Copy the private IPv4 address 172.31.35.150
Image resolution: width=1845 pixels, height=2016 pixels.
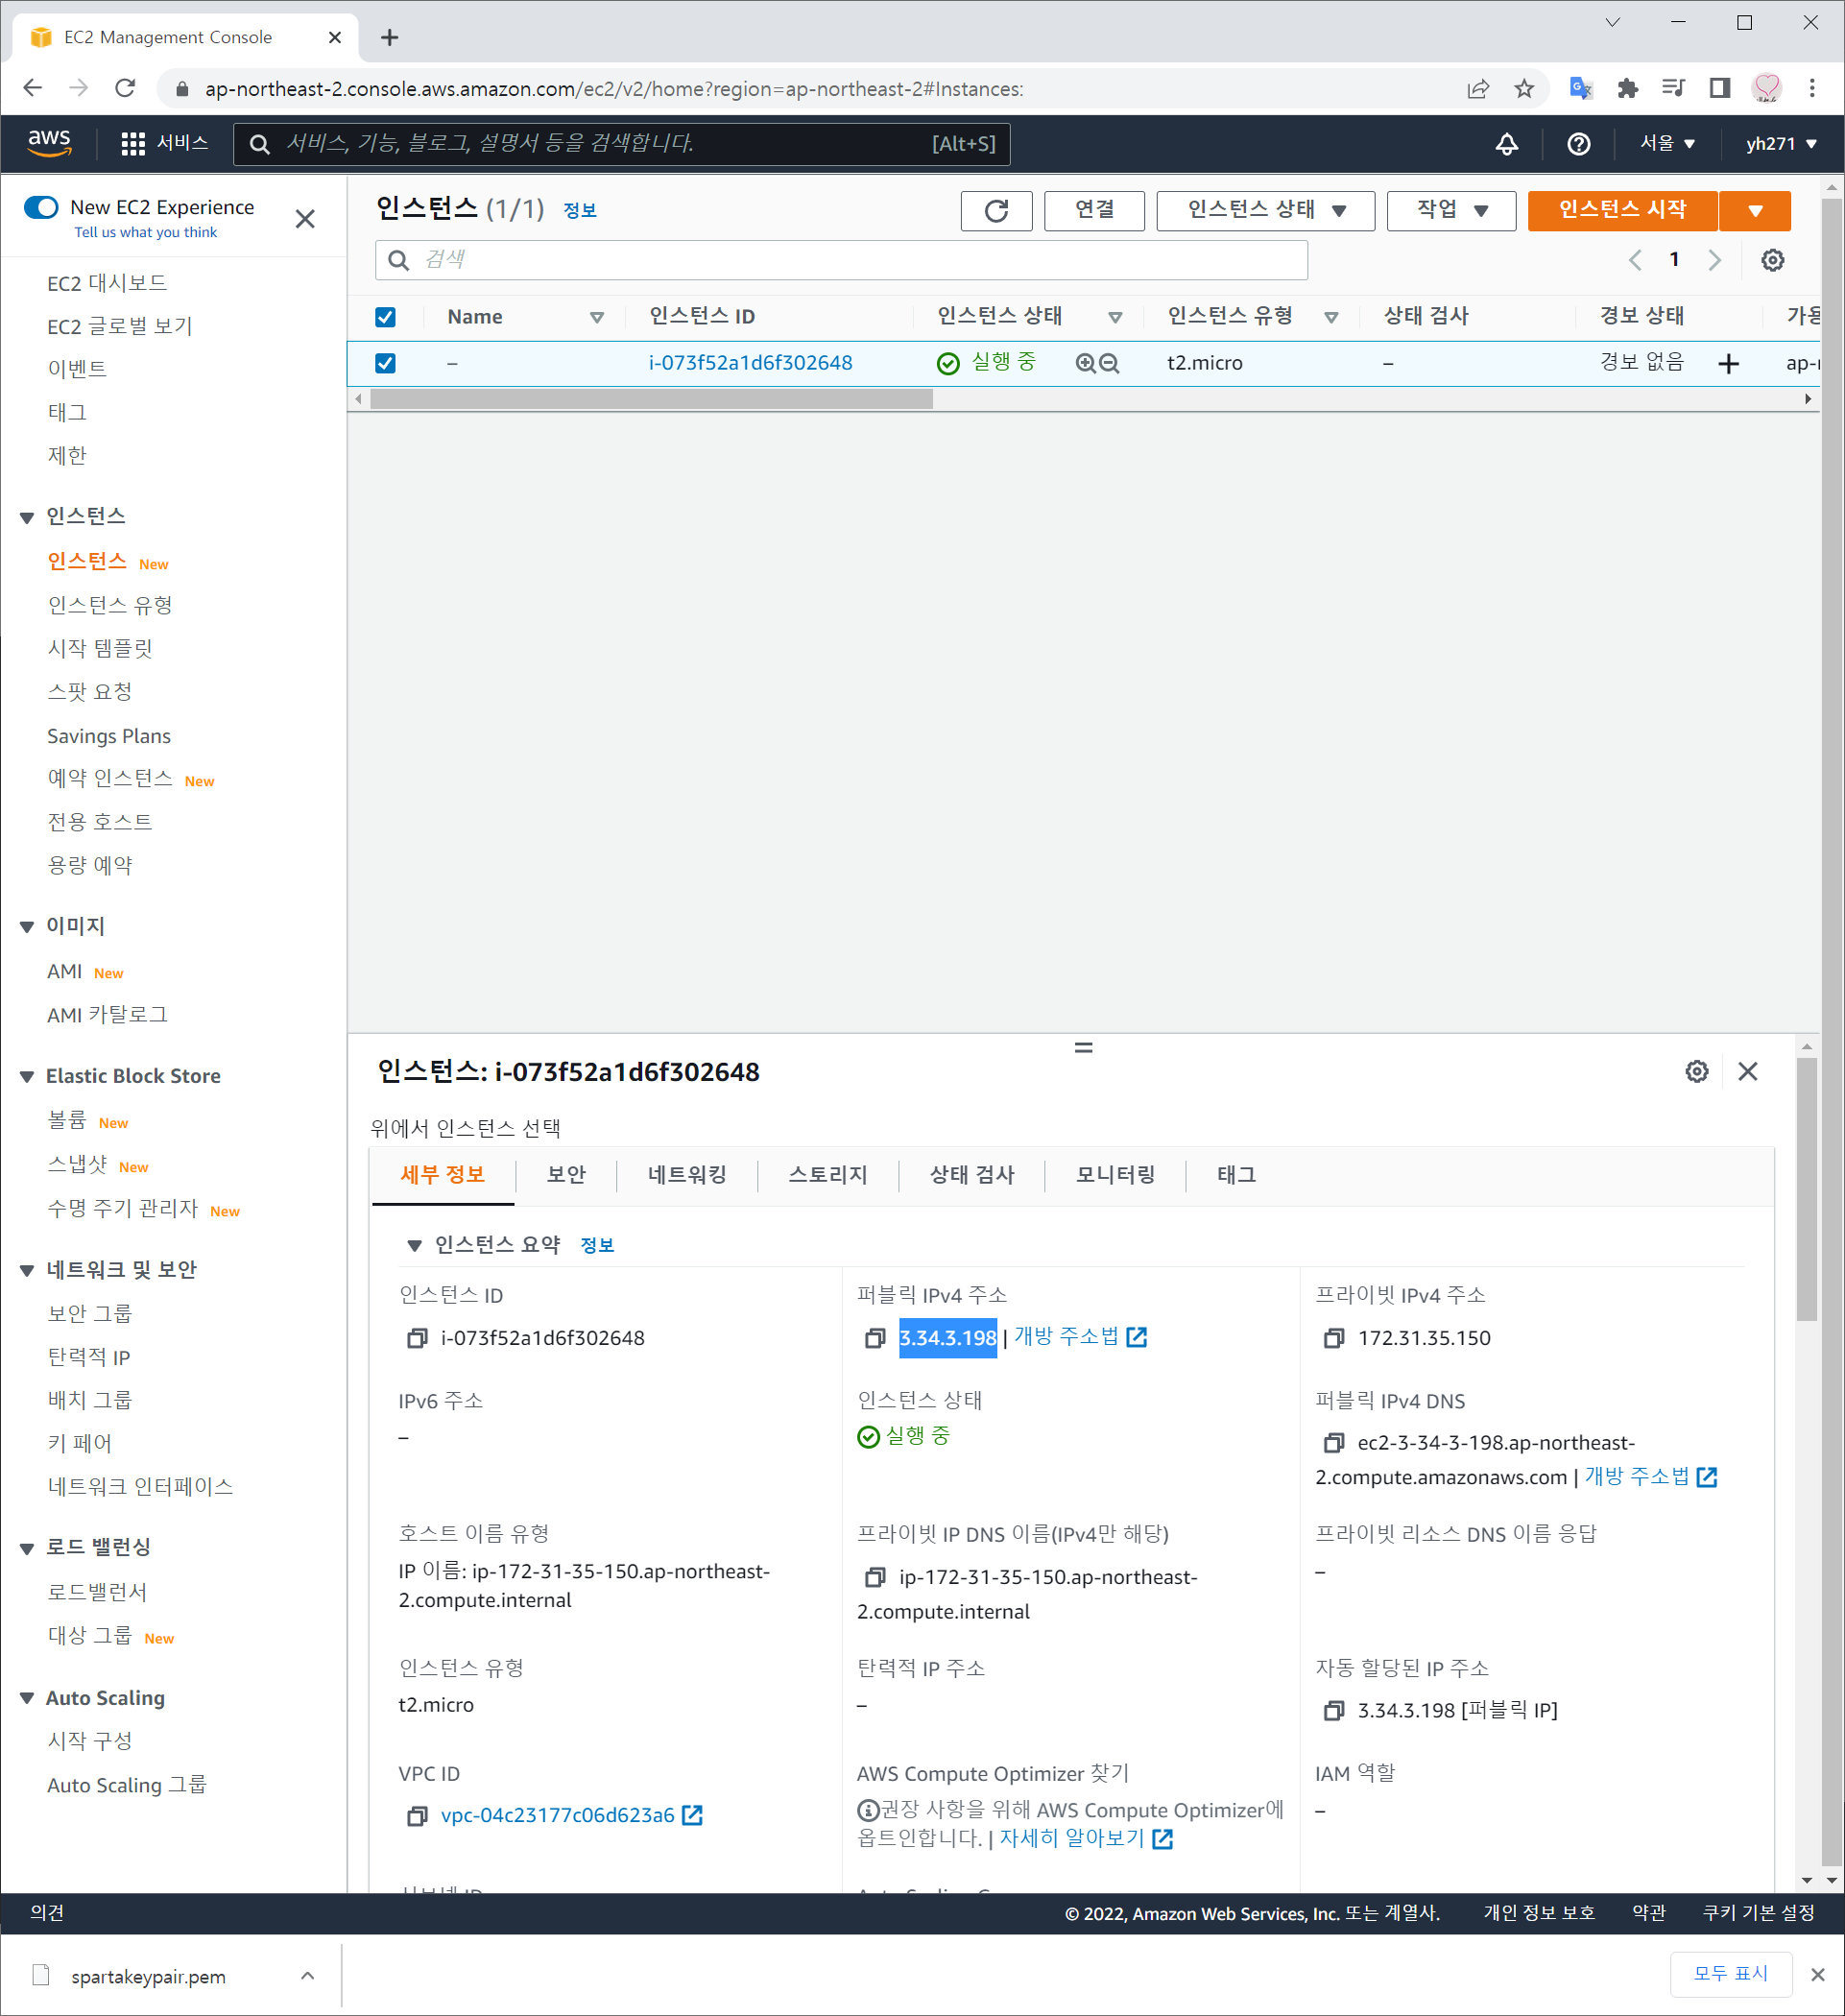click(x=1333, y=1338)
